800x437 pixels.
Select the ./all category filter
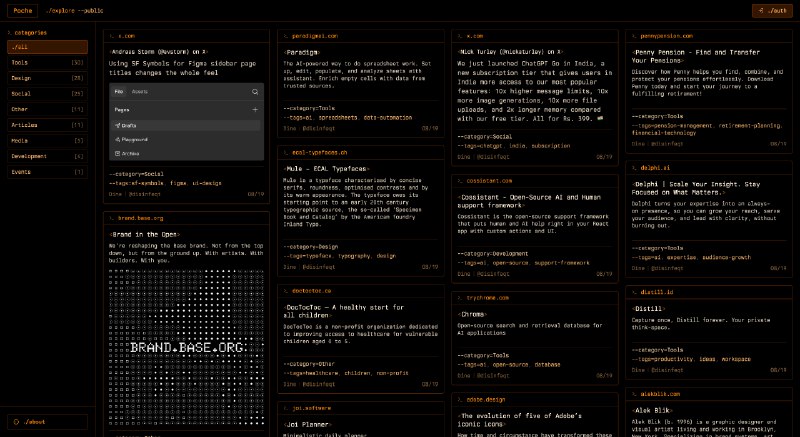(x=48, y=47)
